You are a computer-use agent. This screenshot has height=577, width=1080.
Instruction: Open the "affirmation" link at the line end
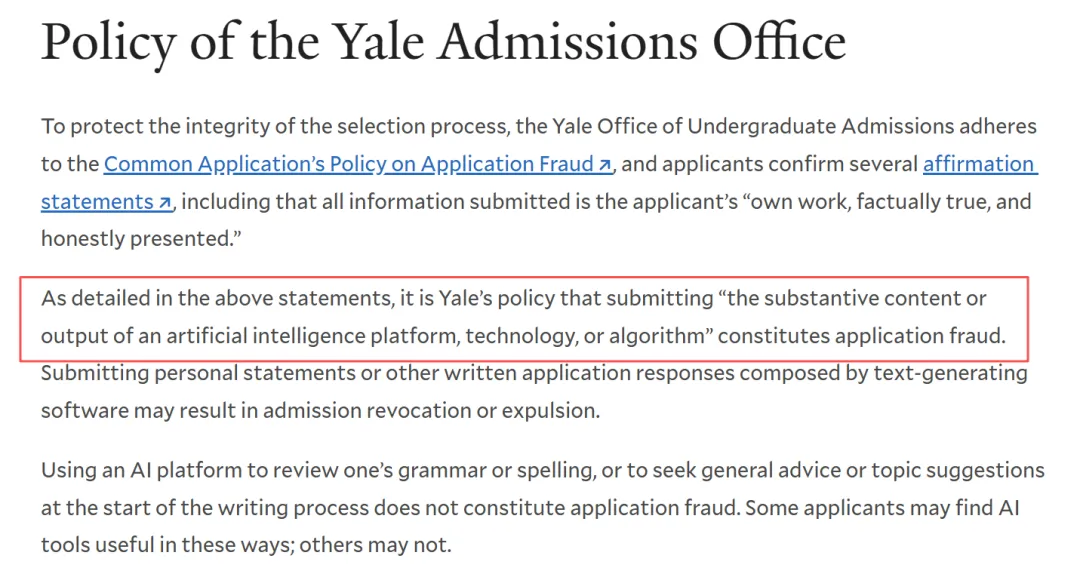[x=979, y=164]
